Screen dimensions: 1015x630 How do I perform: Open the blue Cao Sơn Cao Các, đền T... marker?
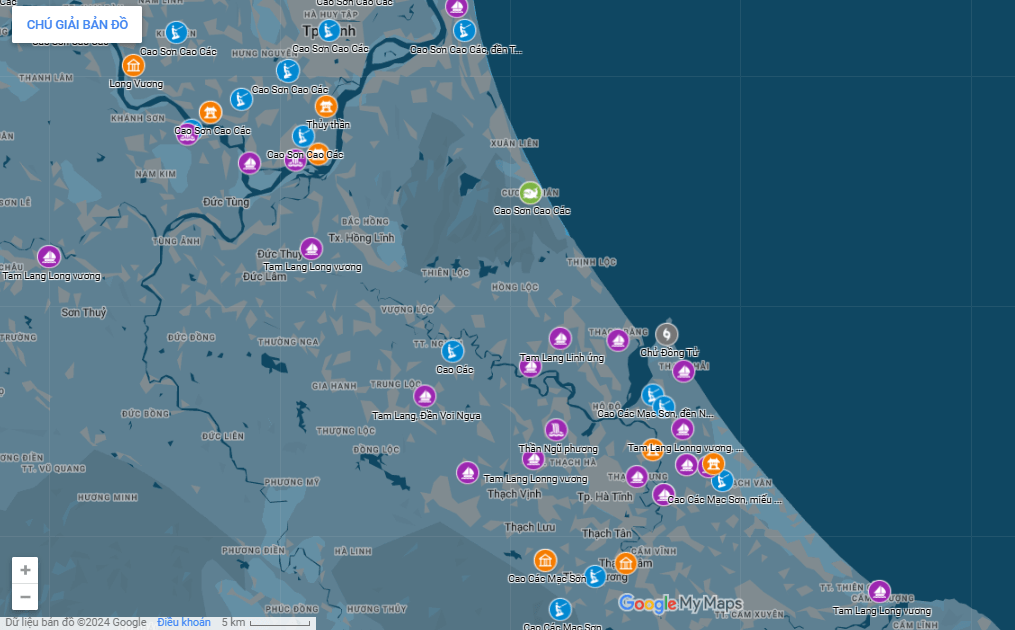tap(465, 31)
